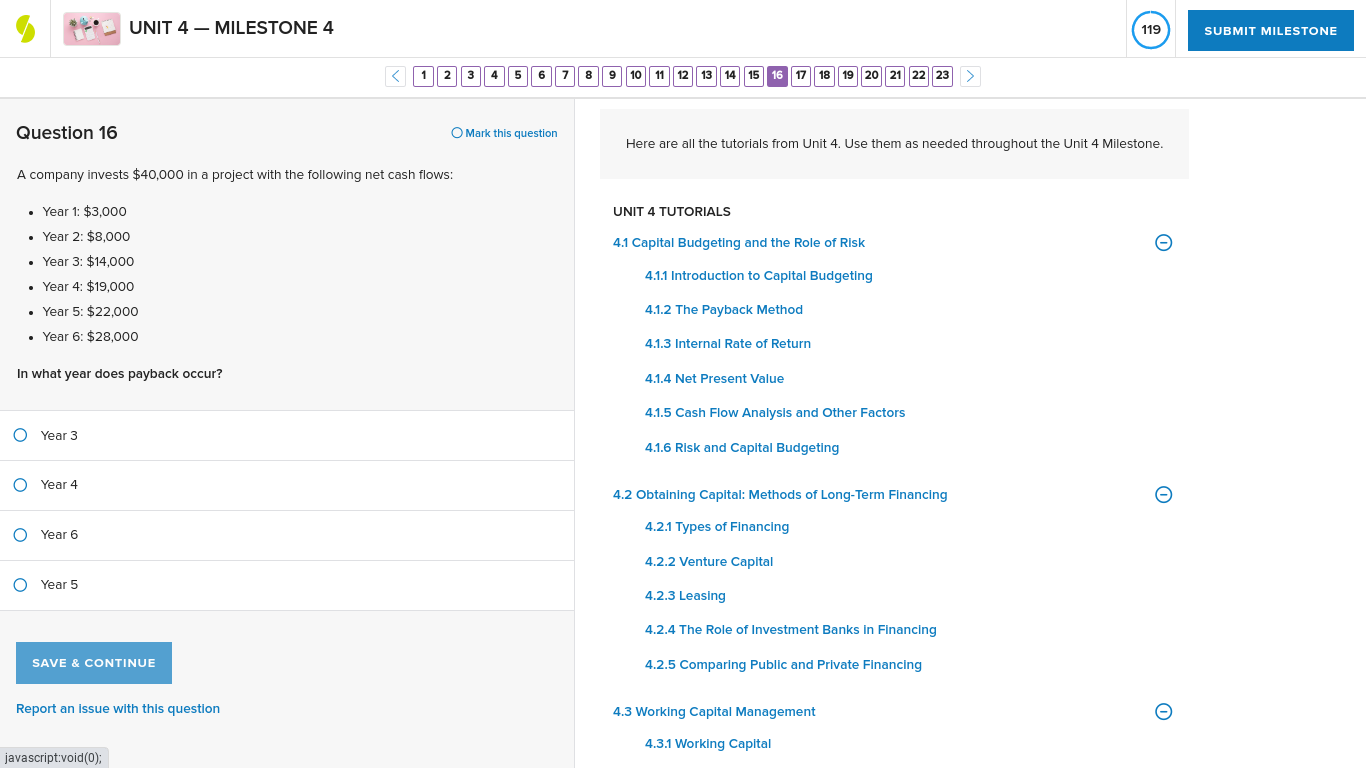This screenshot has height=768, width=1366.
Task: Collapse the Working Capital Management section
Action: (1163, 711)
